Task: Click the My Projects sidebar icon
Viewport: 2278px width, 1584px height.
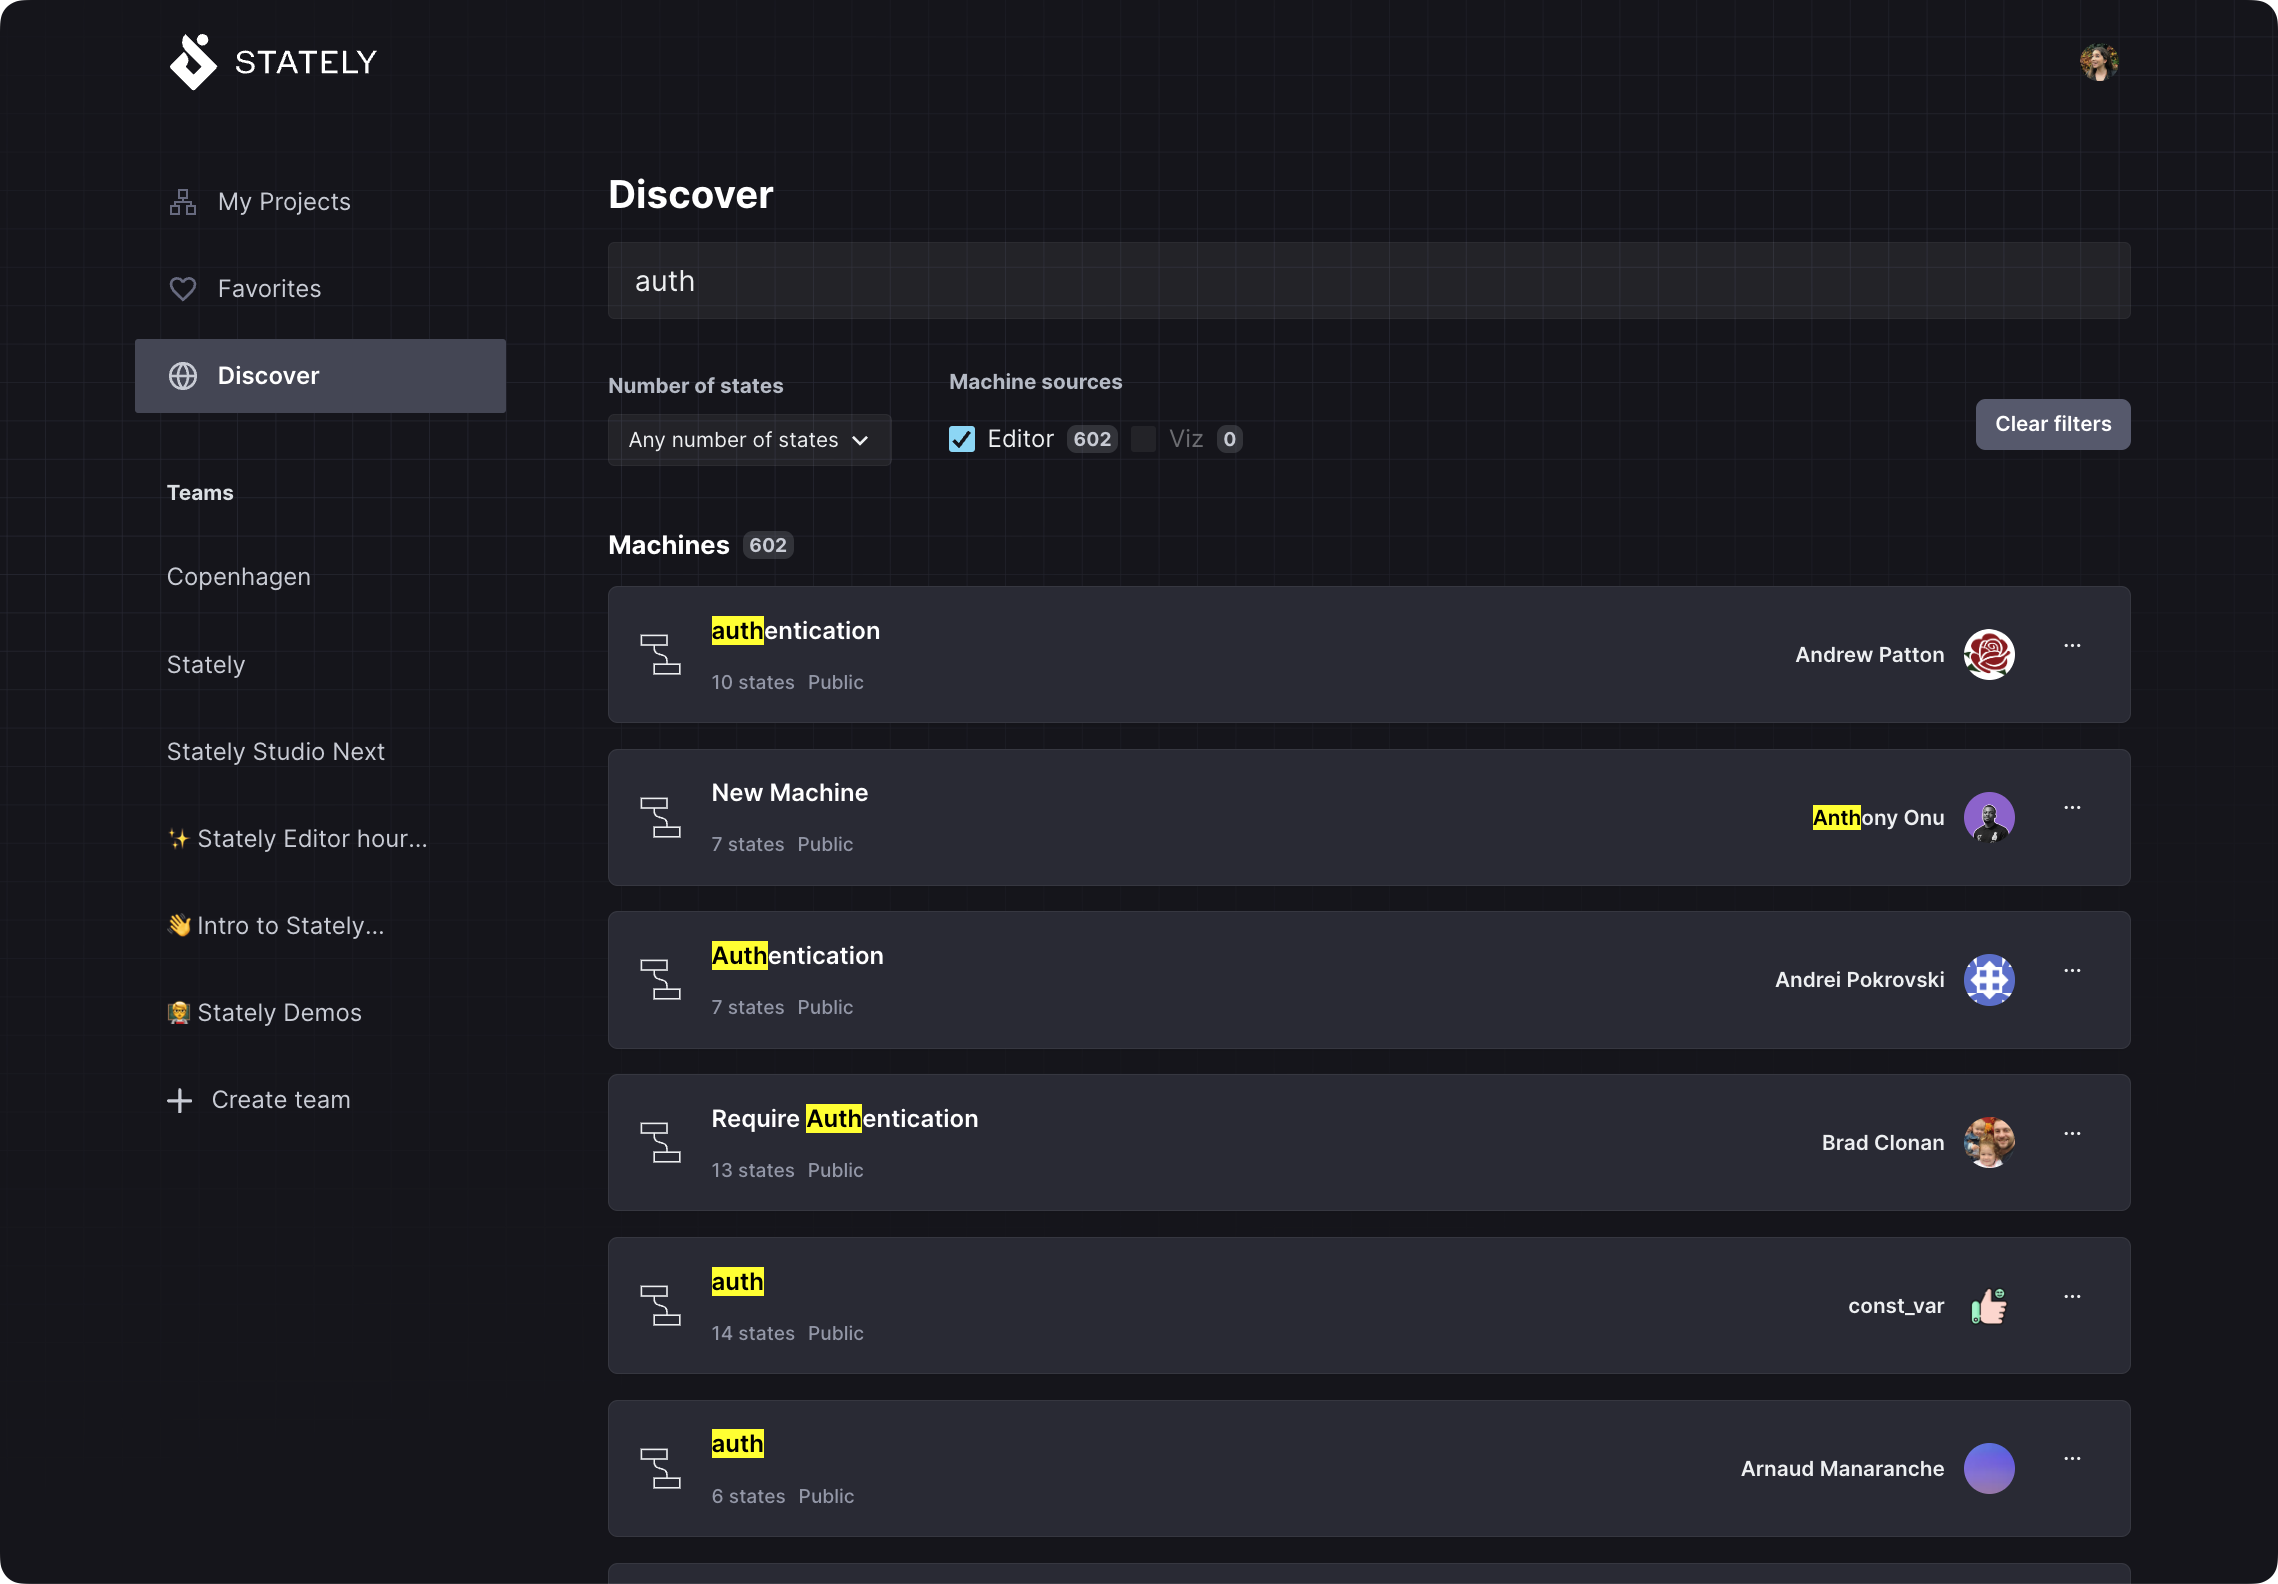Action: pyautogui.click(x=182, y=203)
